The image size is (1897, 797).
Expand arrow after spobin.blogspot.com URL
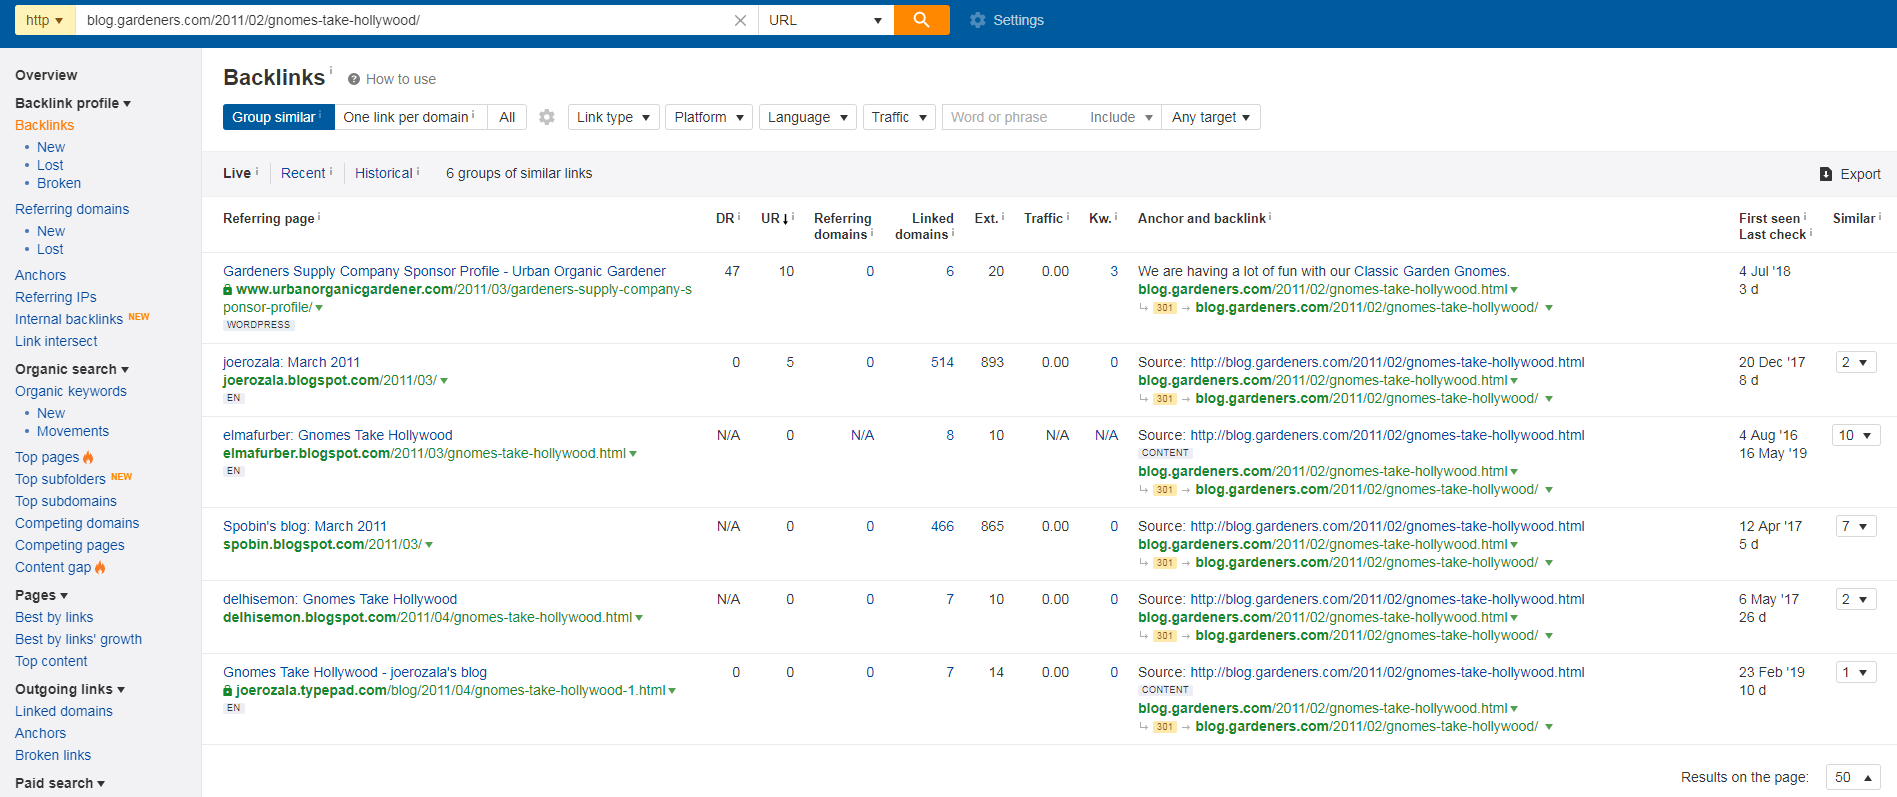pos(429,545)
